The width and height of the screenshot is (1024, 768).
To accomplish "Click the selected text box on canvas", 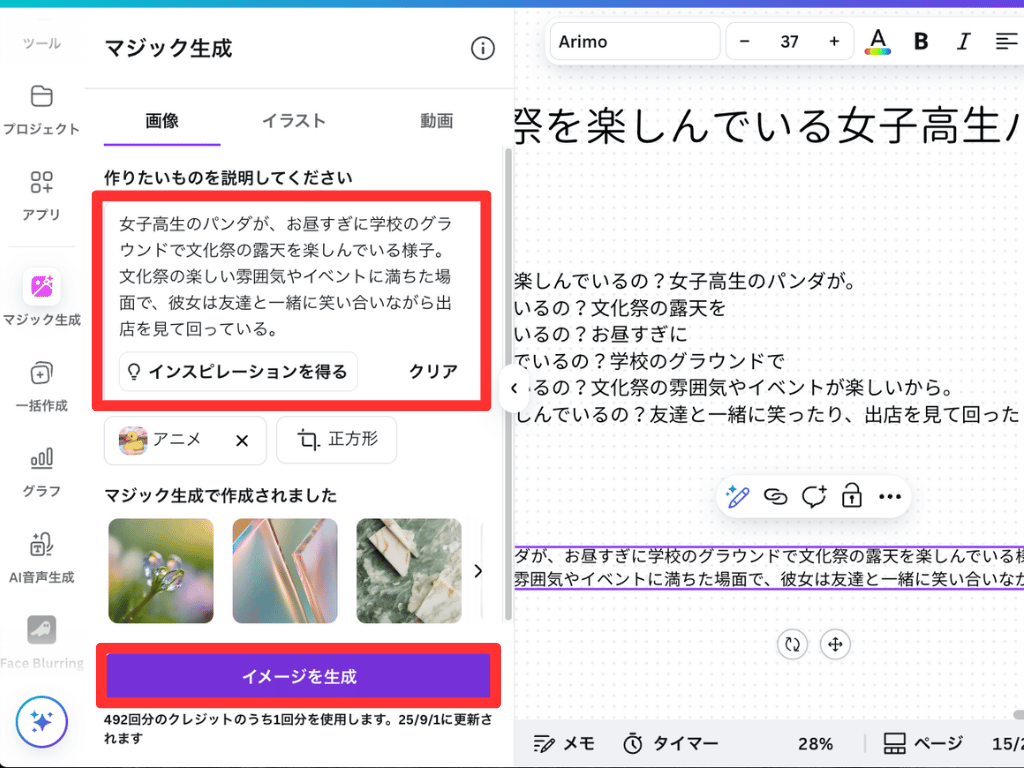I will (x=769, y=568).
